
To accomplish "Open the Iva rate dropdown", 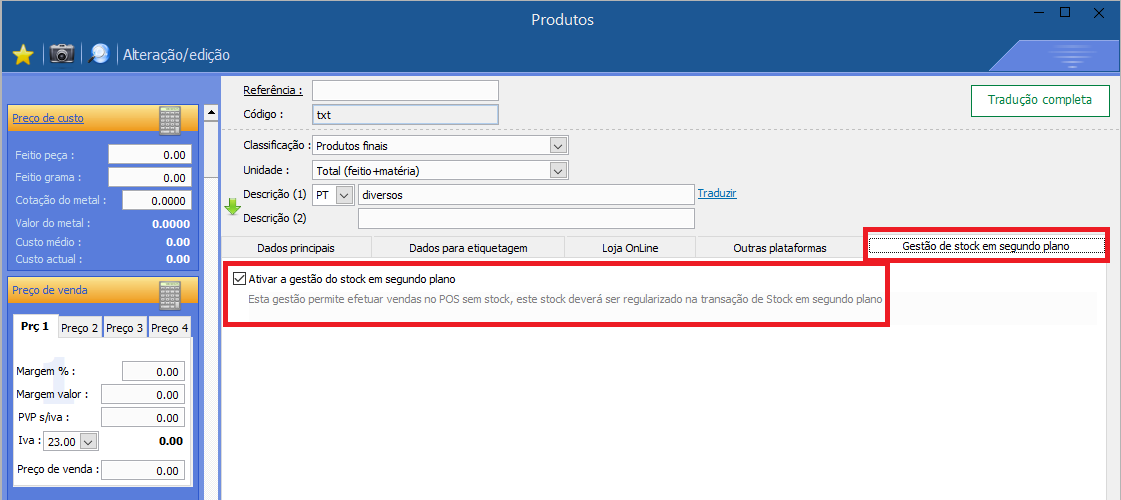I will coord(87,441).
